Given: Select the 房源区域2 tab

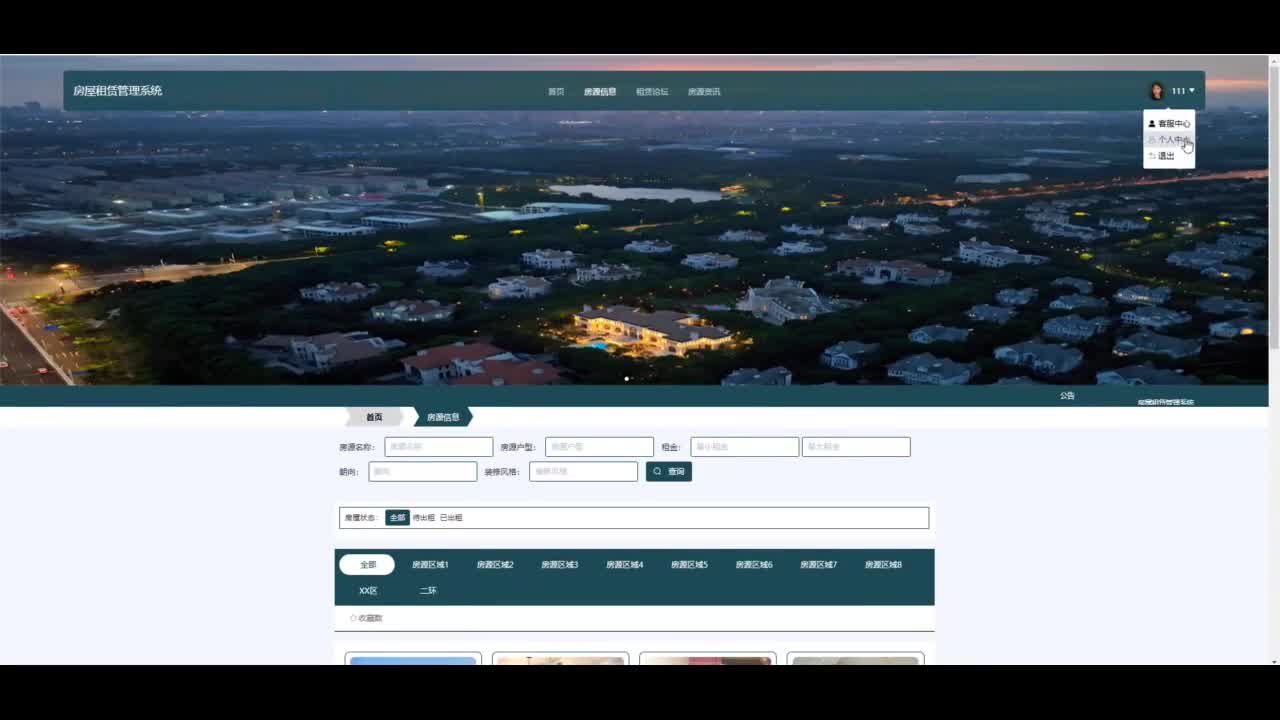Looking at the screenshot, I should point(495,565).
